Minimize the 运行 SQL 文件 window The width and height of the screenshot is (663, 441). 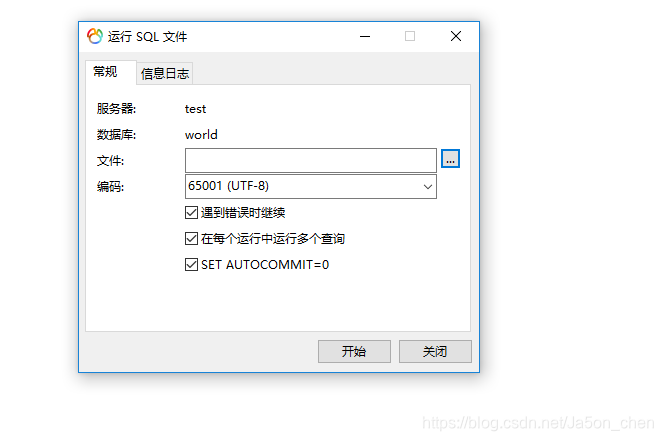tap(365, 36)
